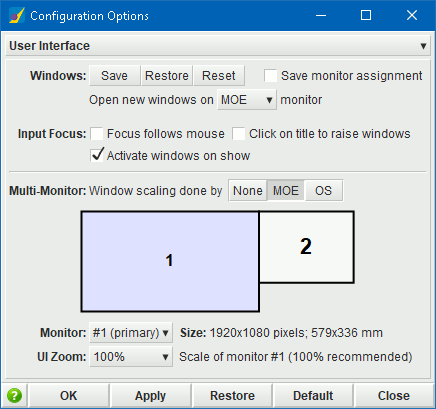Screen dimensions: 436x409
Task: Uncheck Activate windows on show
Action: tap(97, 155)
